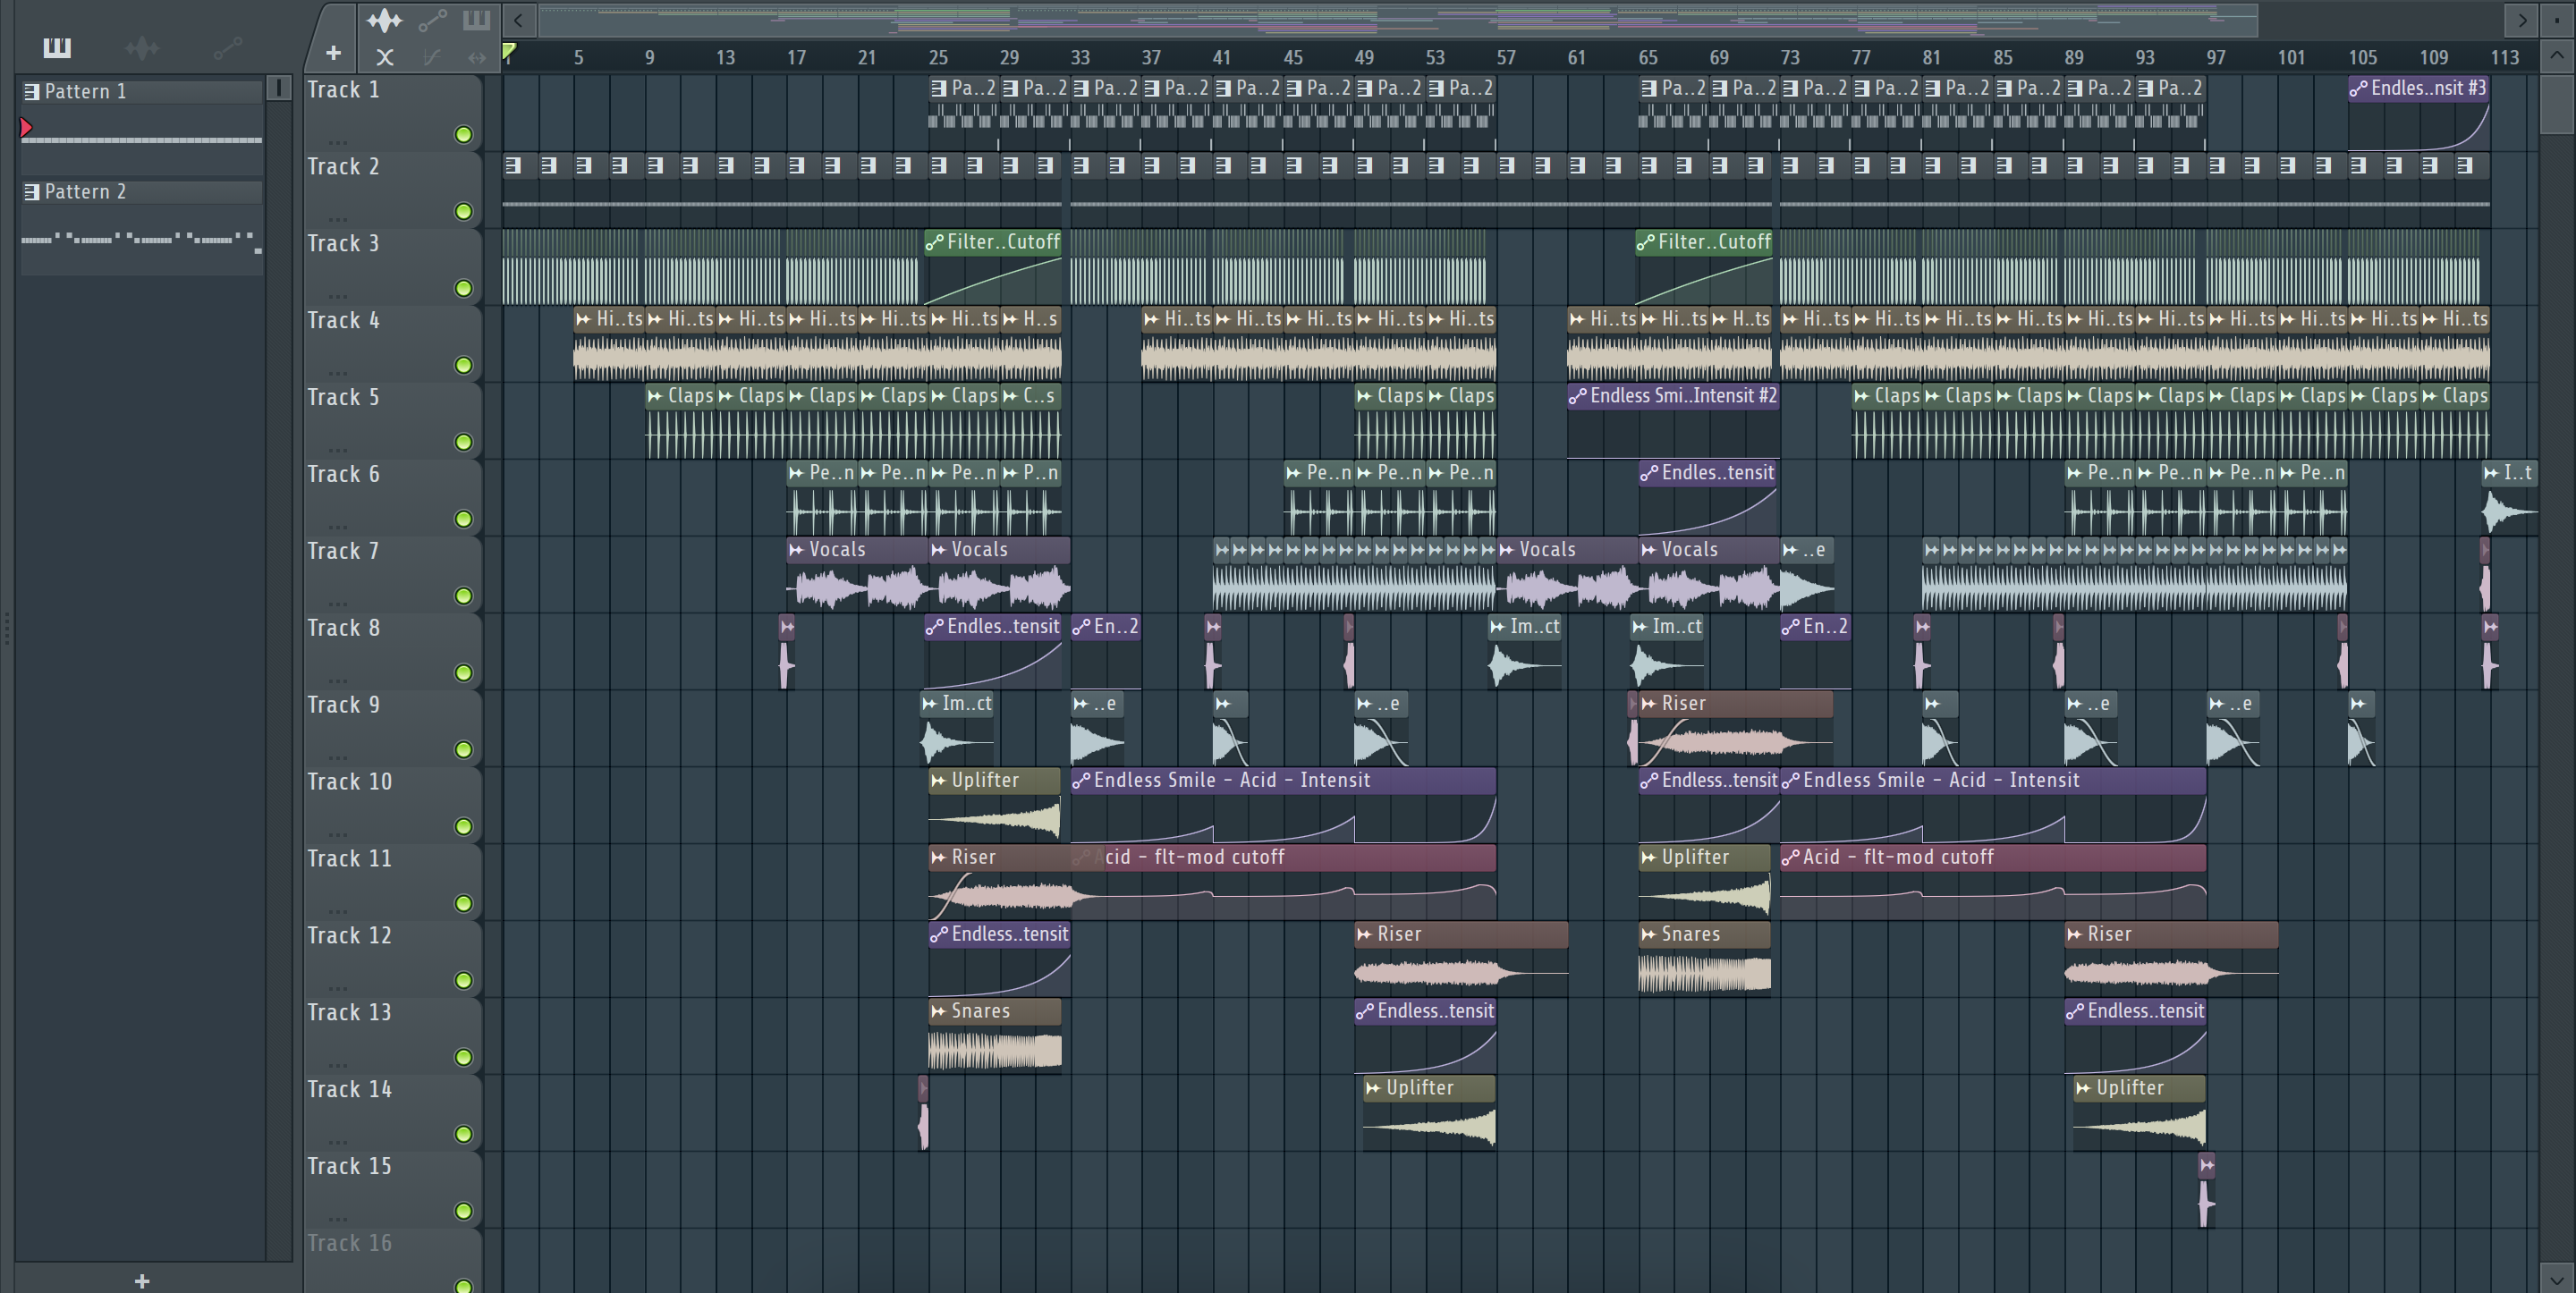Image resolution: width=2576 pixels, height=1293 pixels.
Task: Select the Riser clip at bar 49 on Track 12
Action: 1461,958
